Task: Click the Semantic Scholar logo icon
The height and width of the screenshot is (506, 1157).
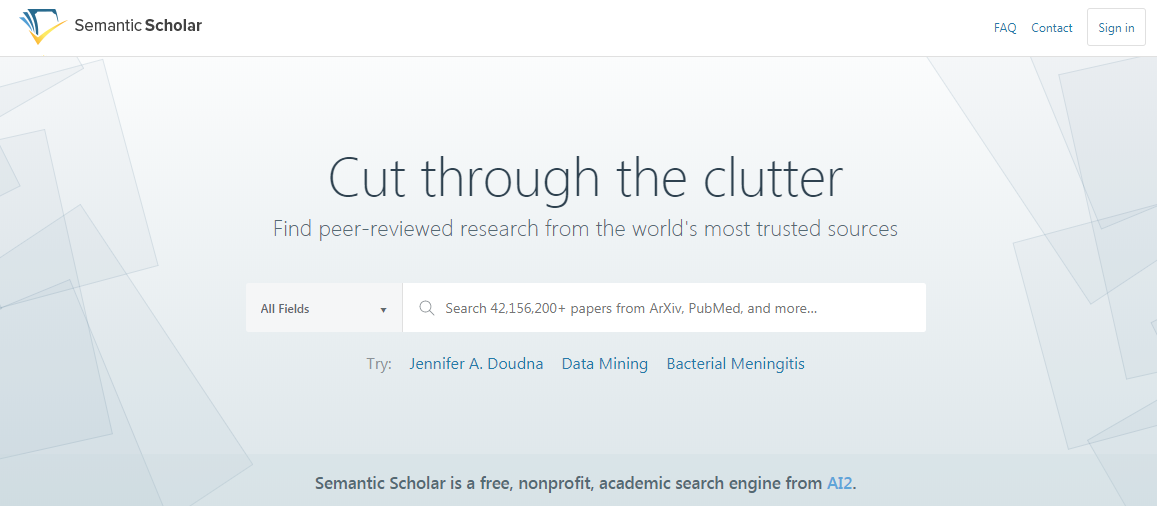Action: pos(42,27)
